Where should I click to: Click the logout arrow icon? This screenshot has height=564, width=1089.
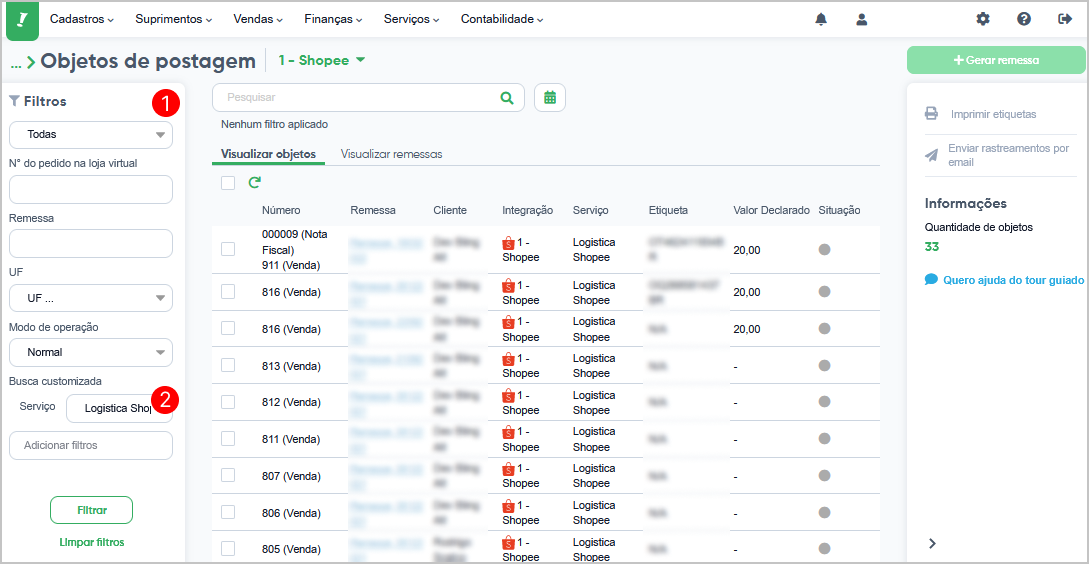point(1065,19)
